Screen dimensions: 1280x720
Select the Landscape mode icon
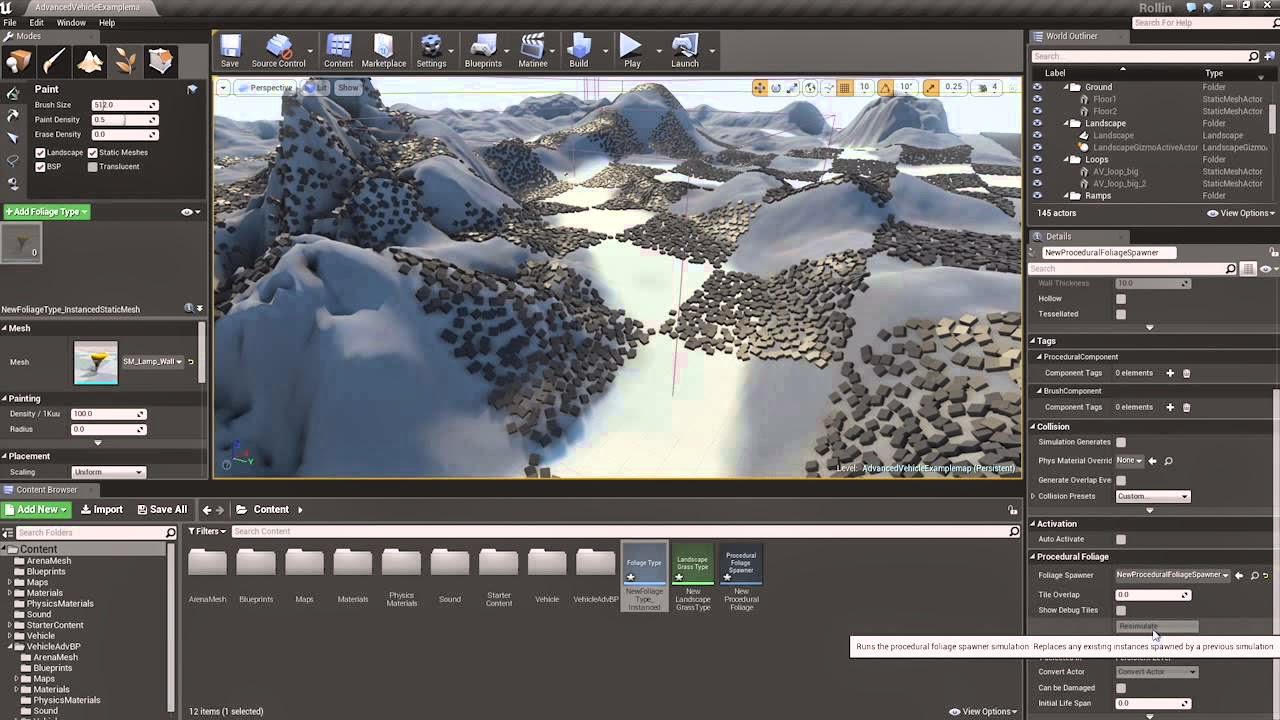(x=90, y=62)
